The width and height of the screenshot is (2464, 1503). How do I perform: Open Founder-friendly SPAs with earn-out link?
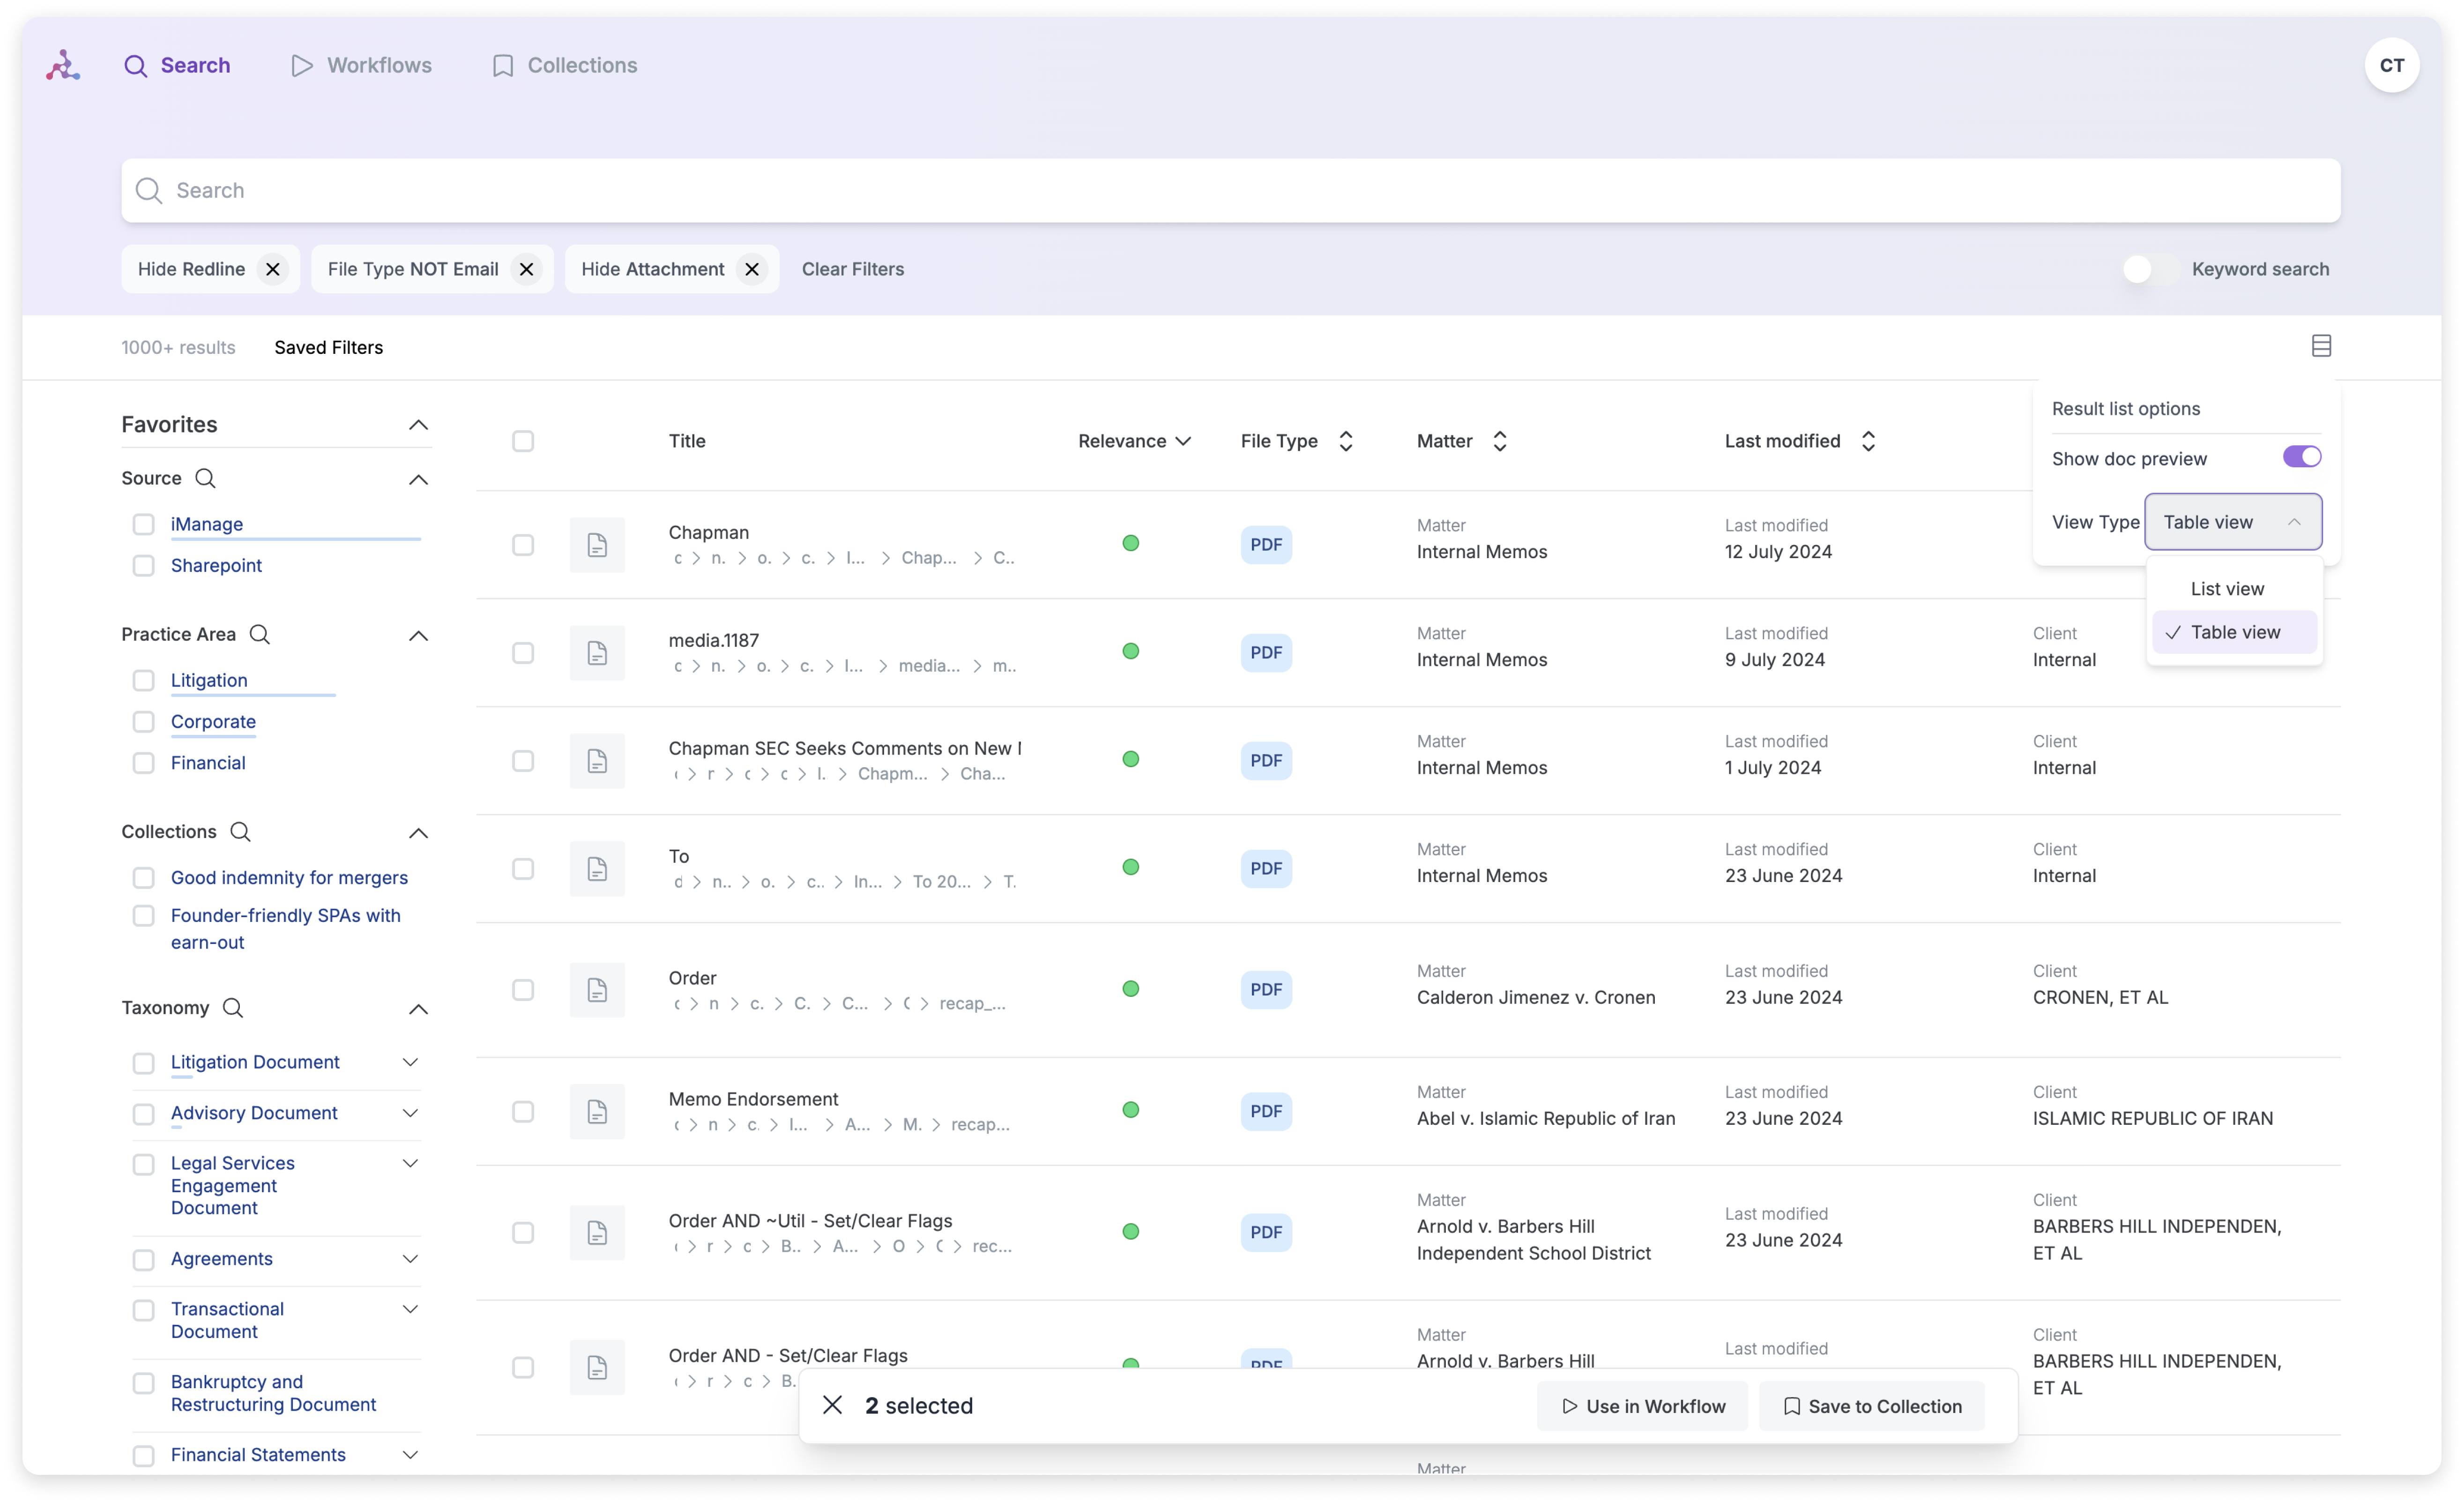click(x=285, y=929)
